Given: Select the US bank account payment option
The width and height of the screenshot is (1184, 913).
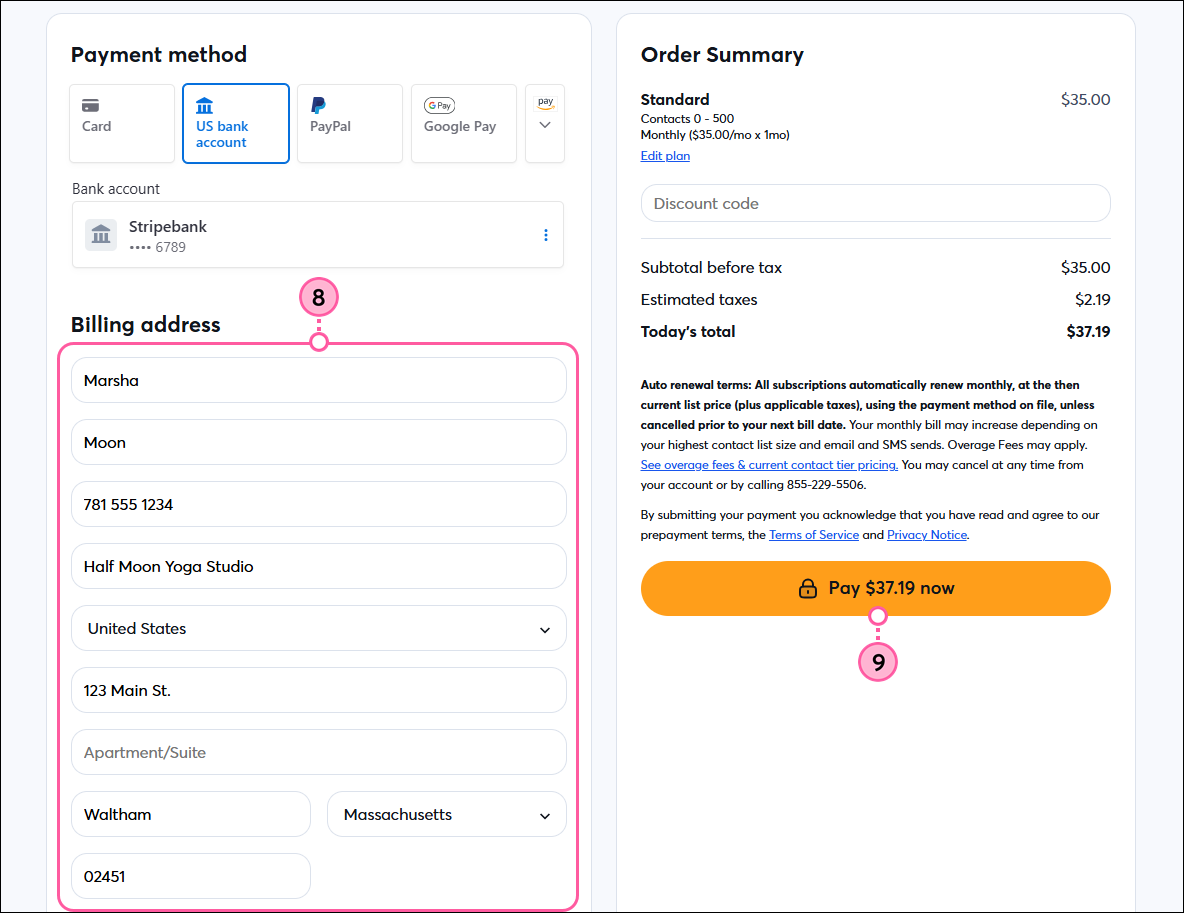Looking at the screenshot, I should click(x=235, y=122).
